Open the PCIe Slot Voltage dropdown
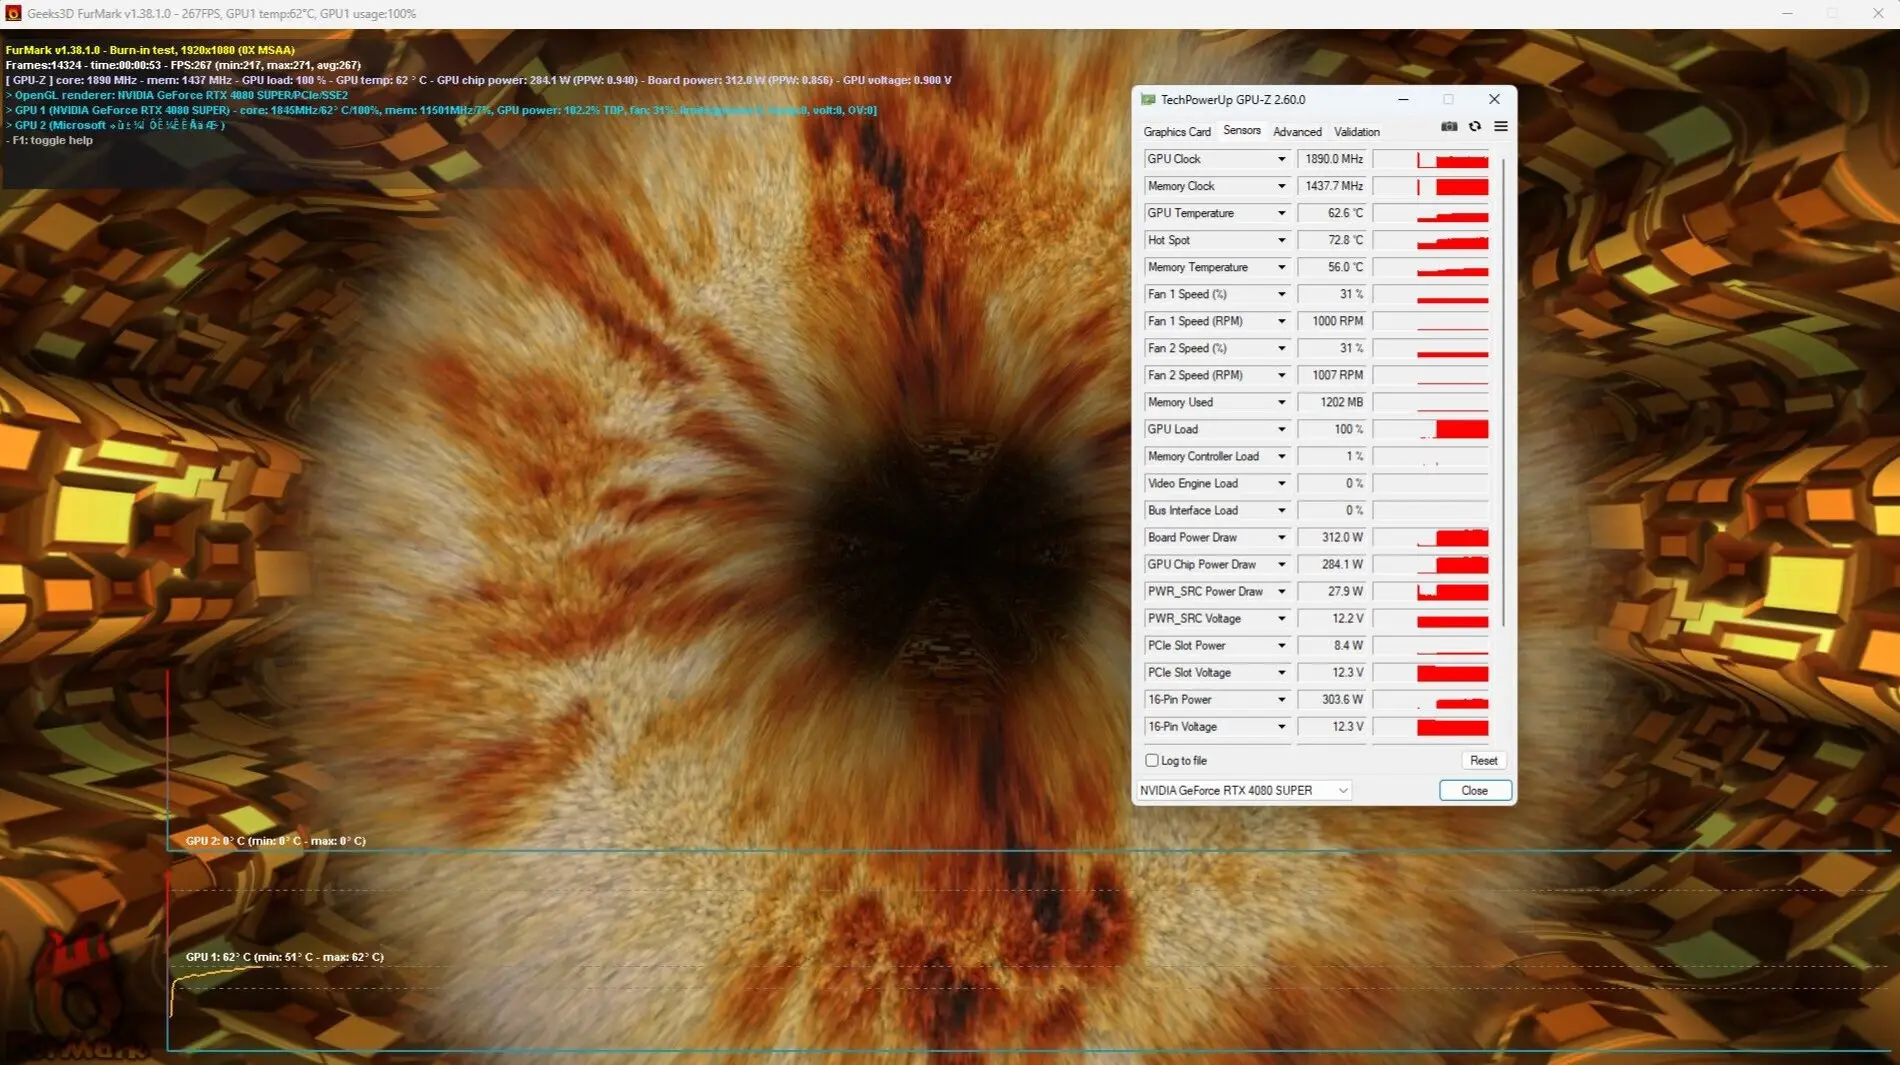Image resolution: width=1900 pixels, height=1065 pixels. tap(1281, 673)
